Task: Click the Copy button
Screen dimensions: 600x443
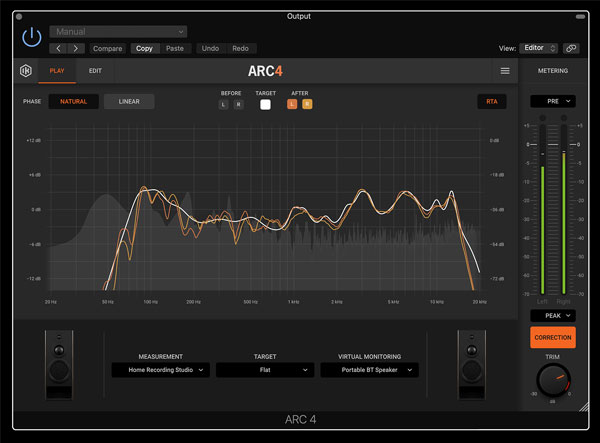Action: (x=144, y=49)
